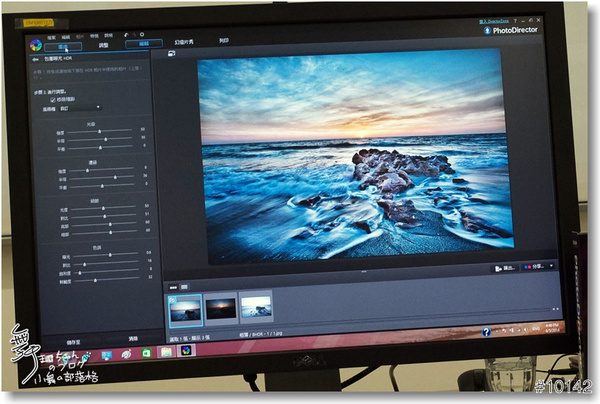Toggle the Remove Ghost checkbox
The width and height of the screenshot is (600, 404).
click(53, 100)
